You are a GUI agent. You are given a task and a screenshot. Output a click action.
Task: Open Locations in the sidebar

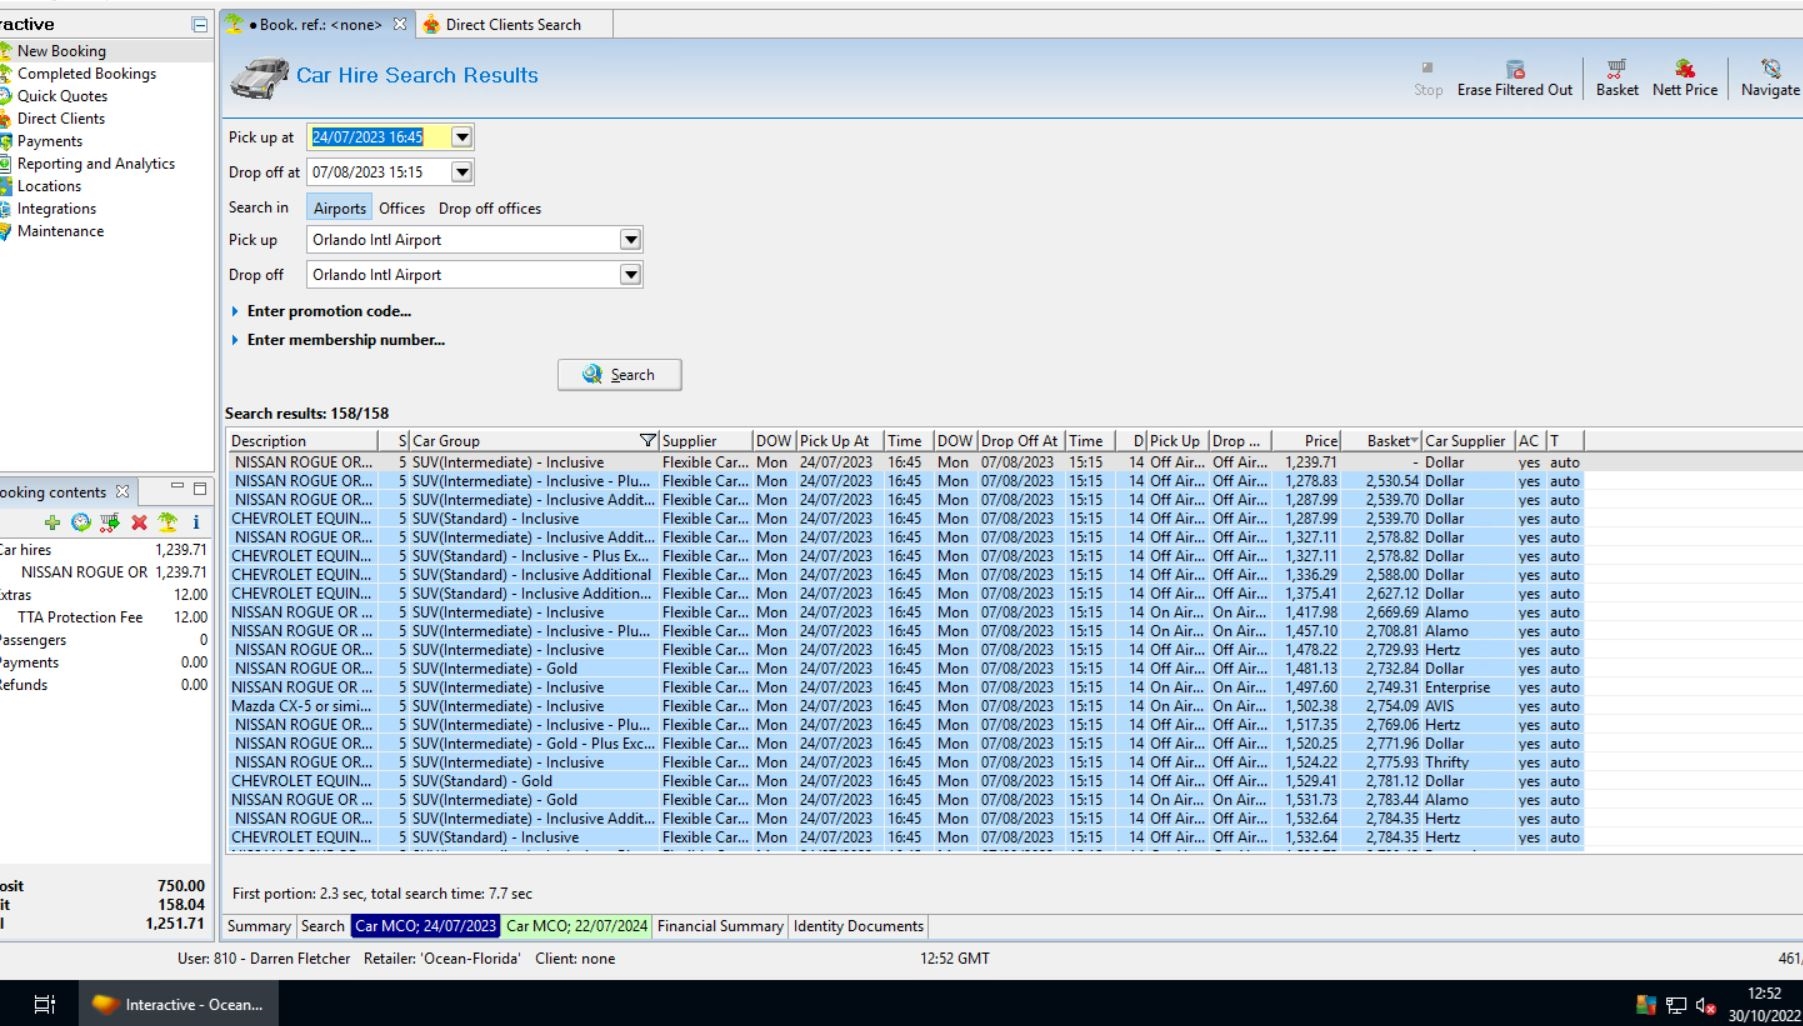[49, 186]
